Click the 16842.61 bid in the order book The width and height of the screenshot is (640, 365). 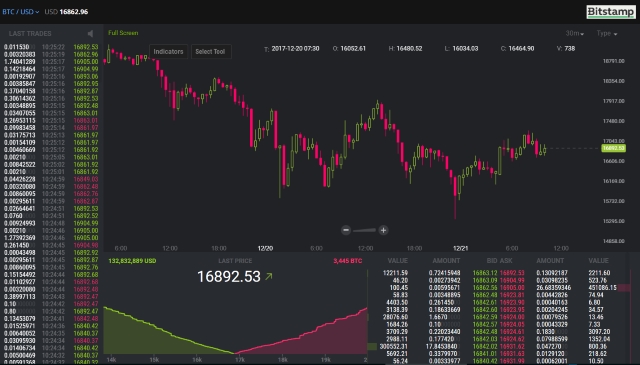tap(485, 302)
